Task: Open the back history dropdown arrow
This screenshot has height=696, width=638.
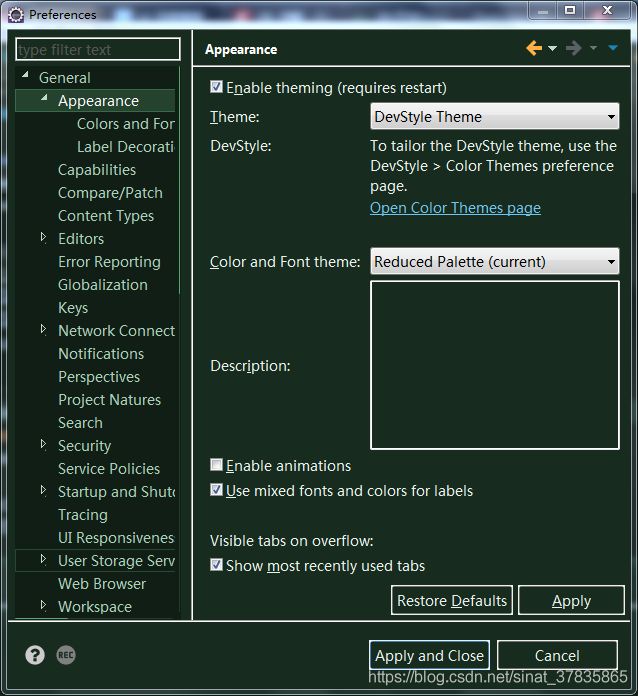Action: tap(552, 48)
